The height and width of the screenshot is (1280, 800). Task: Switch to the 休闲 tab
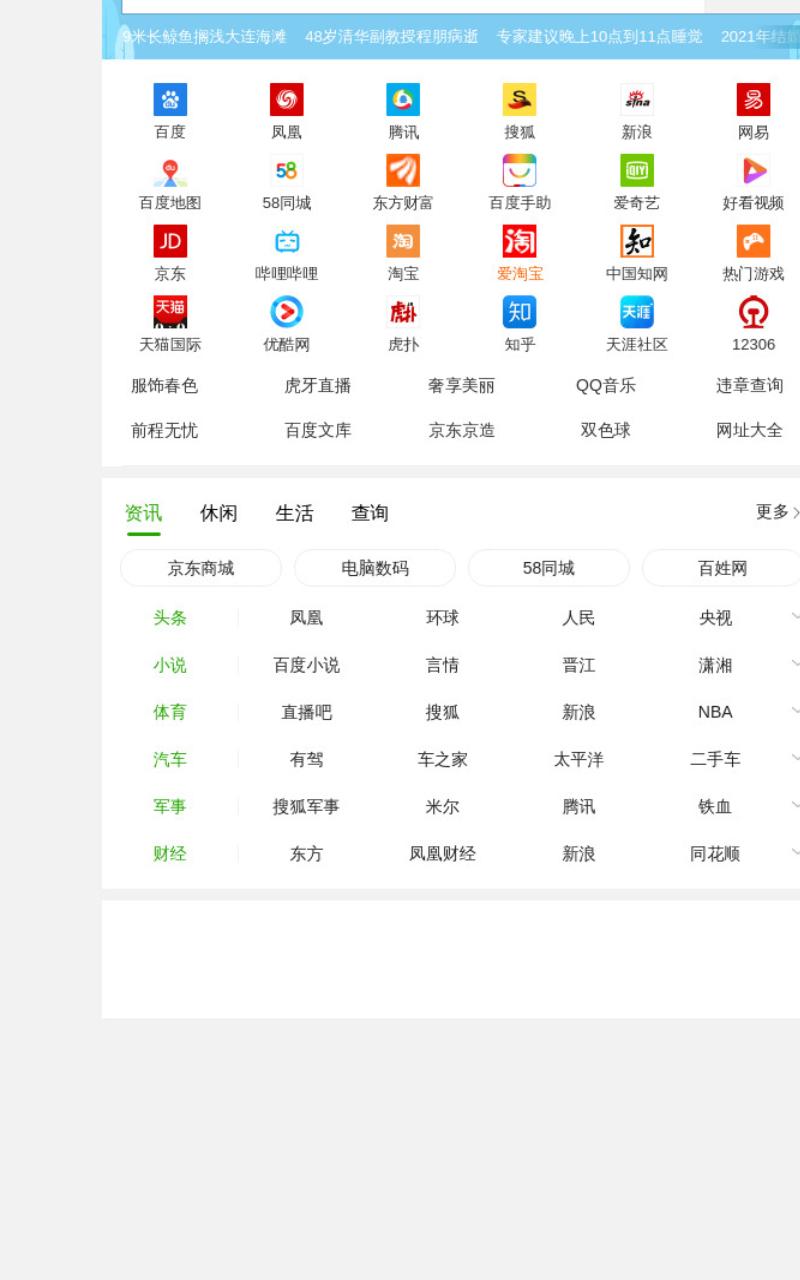coord(219,513)
